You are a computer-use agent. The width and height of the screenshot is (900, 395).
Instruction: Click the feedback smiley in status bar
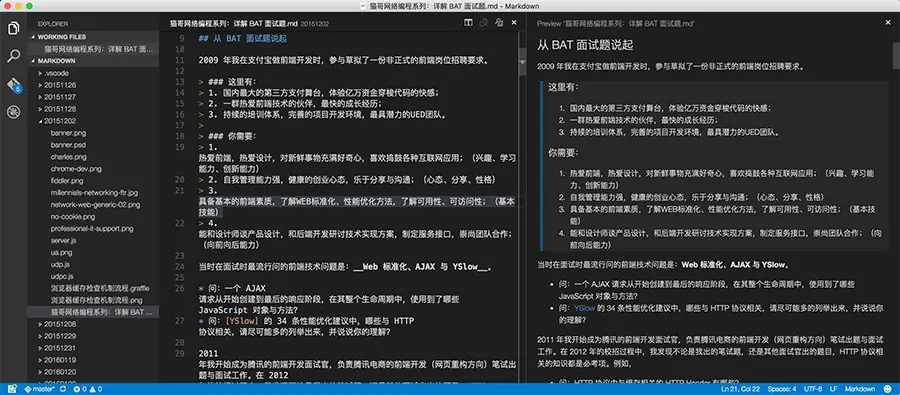tap(887, 389)
